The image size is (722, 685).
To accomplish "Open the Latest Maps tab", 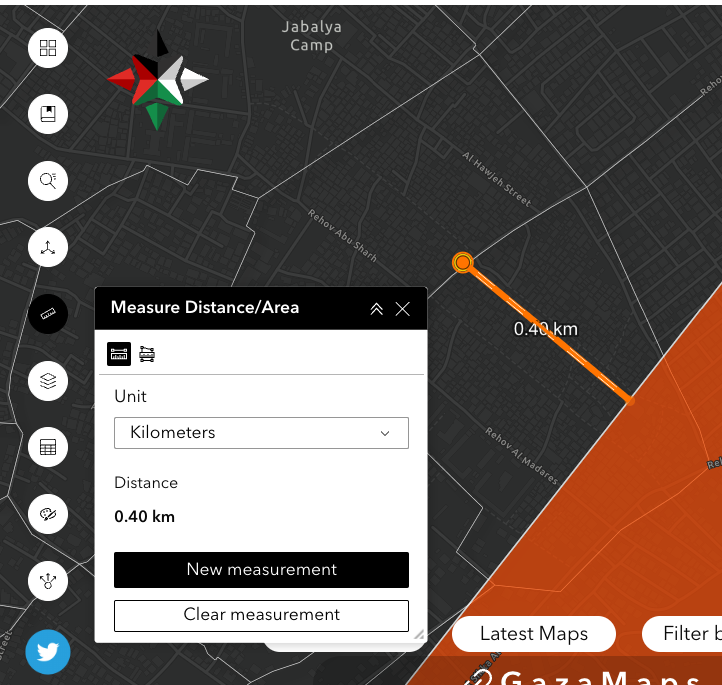I will click(534, 634).
